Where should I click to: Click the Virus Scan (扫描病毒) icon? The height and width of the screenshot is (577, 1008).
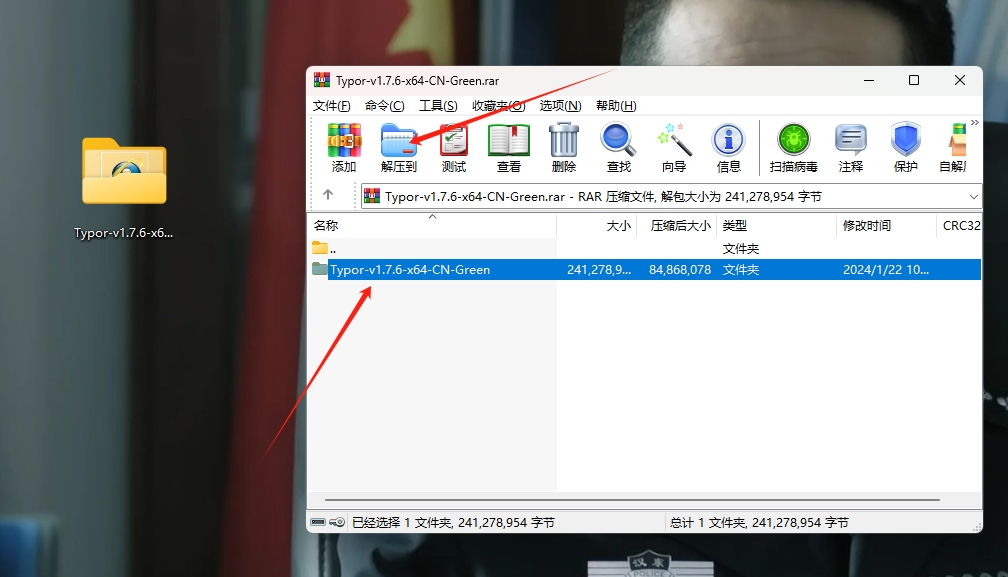click(794, 140)
